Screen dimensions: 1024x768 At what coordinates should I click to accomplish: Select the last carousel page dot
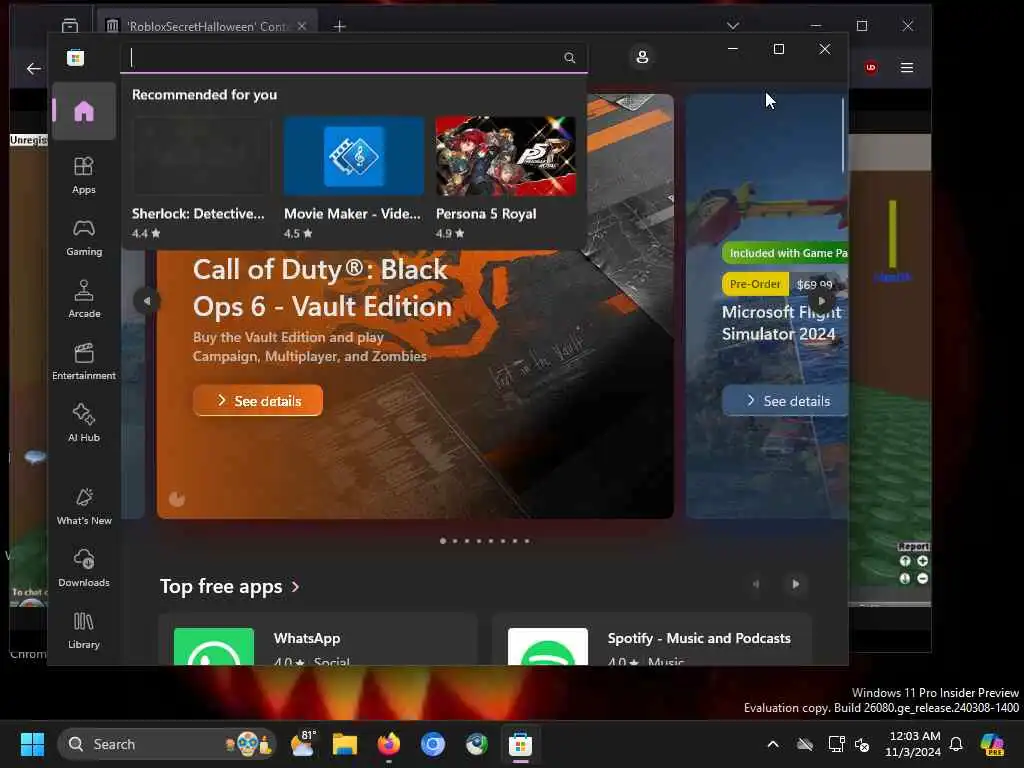[x=527, y=541]
